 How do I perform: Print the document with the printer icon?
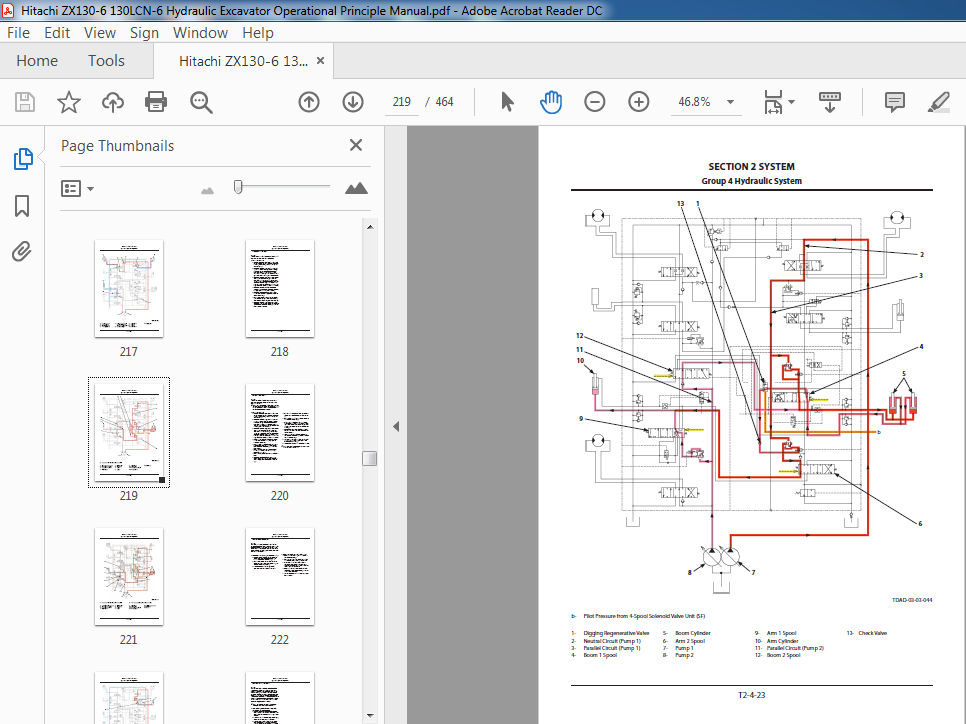coord(156,102)
